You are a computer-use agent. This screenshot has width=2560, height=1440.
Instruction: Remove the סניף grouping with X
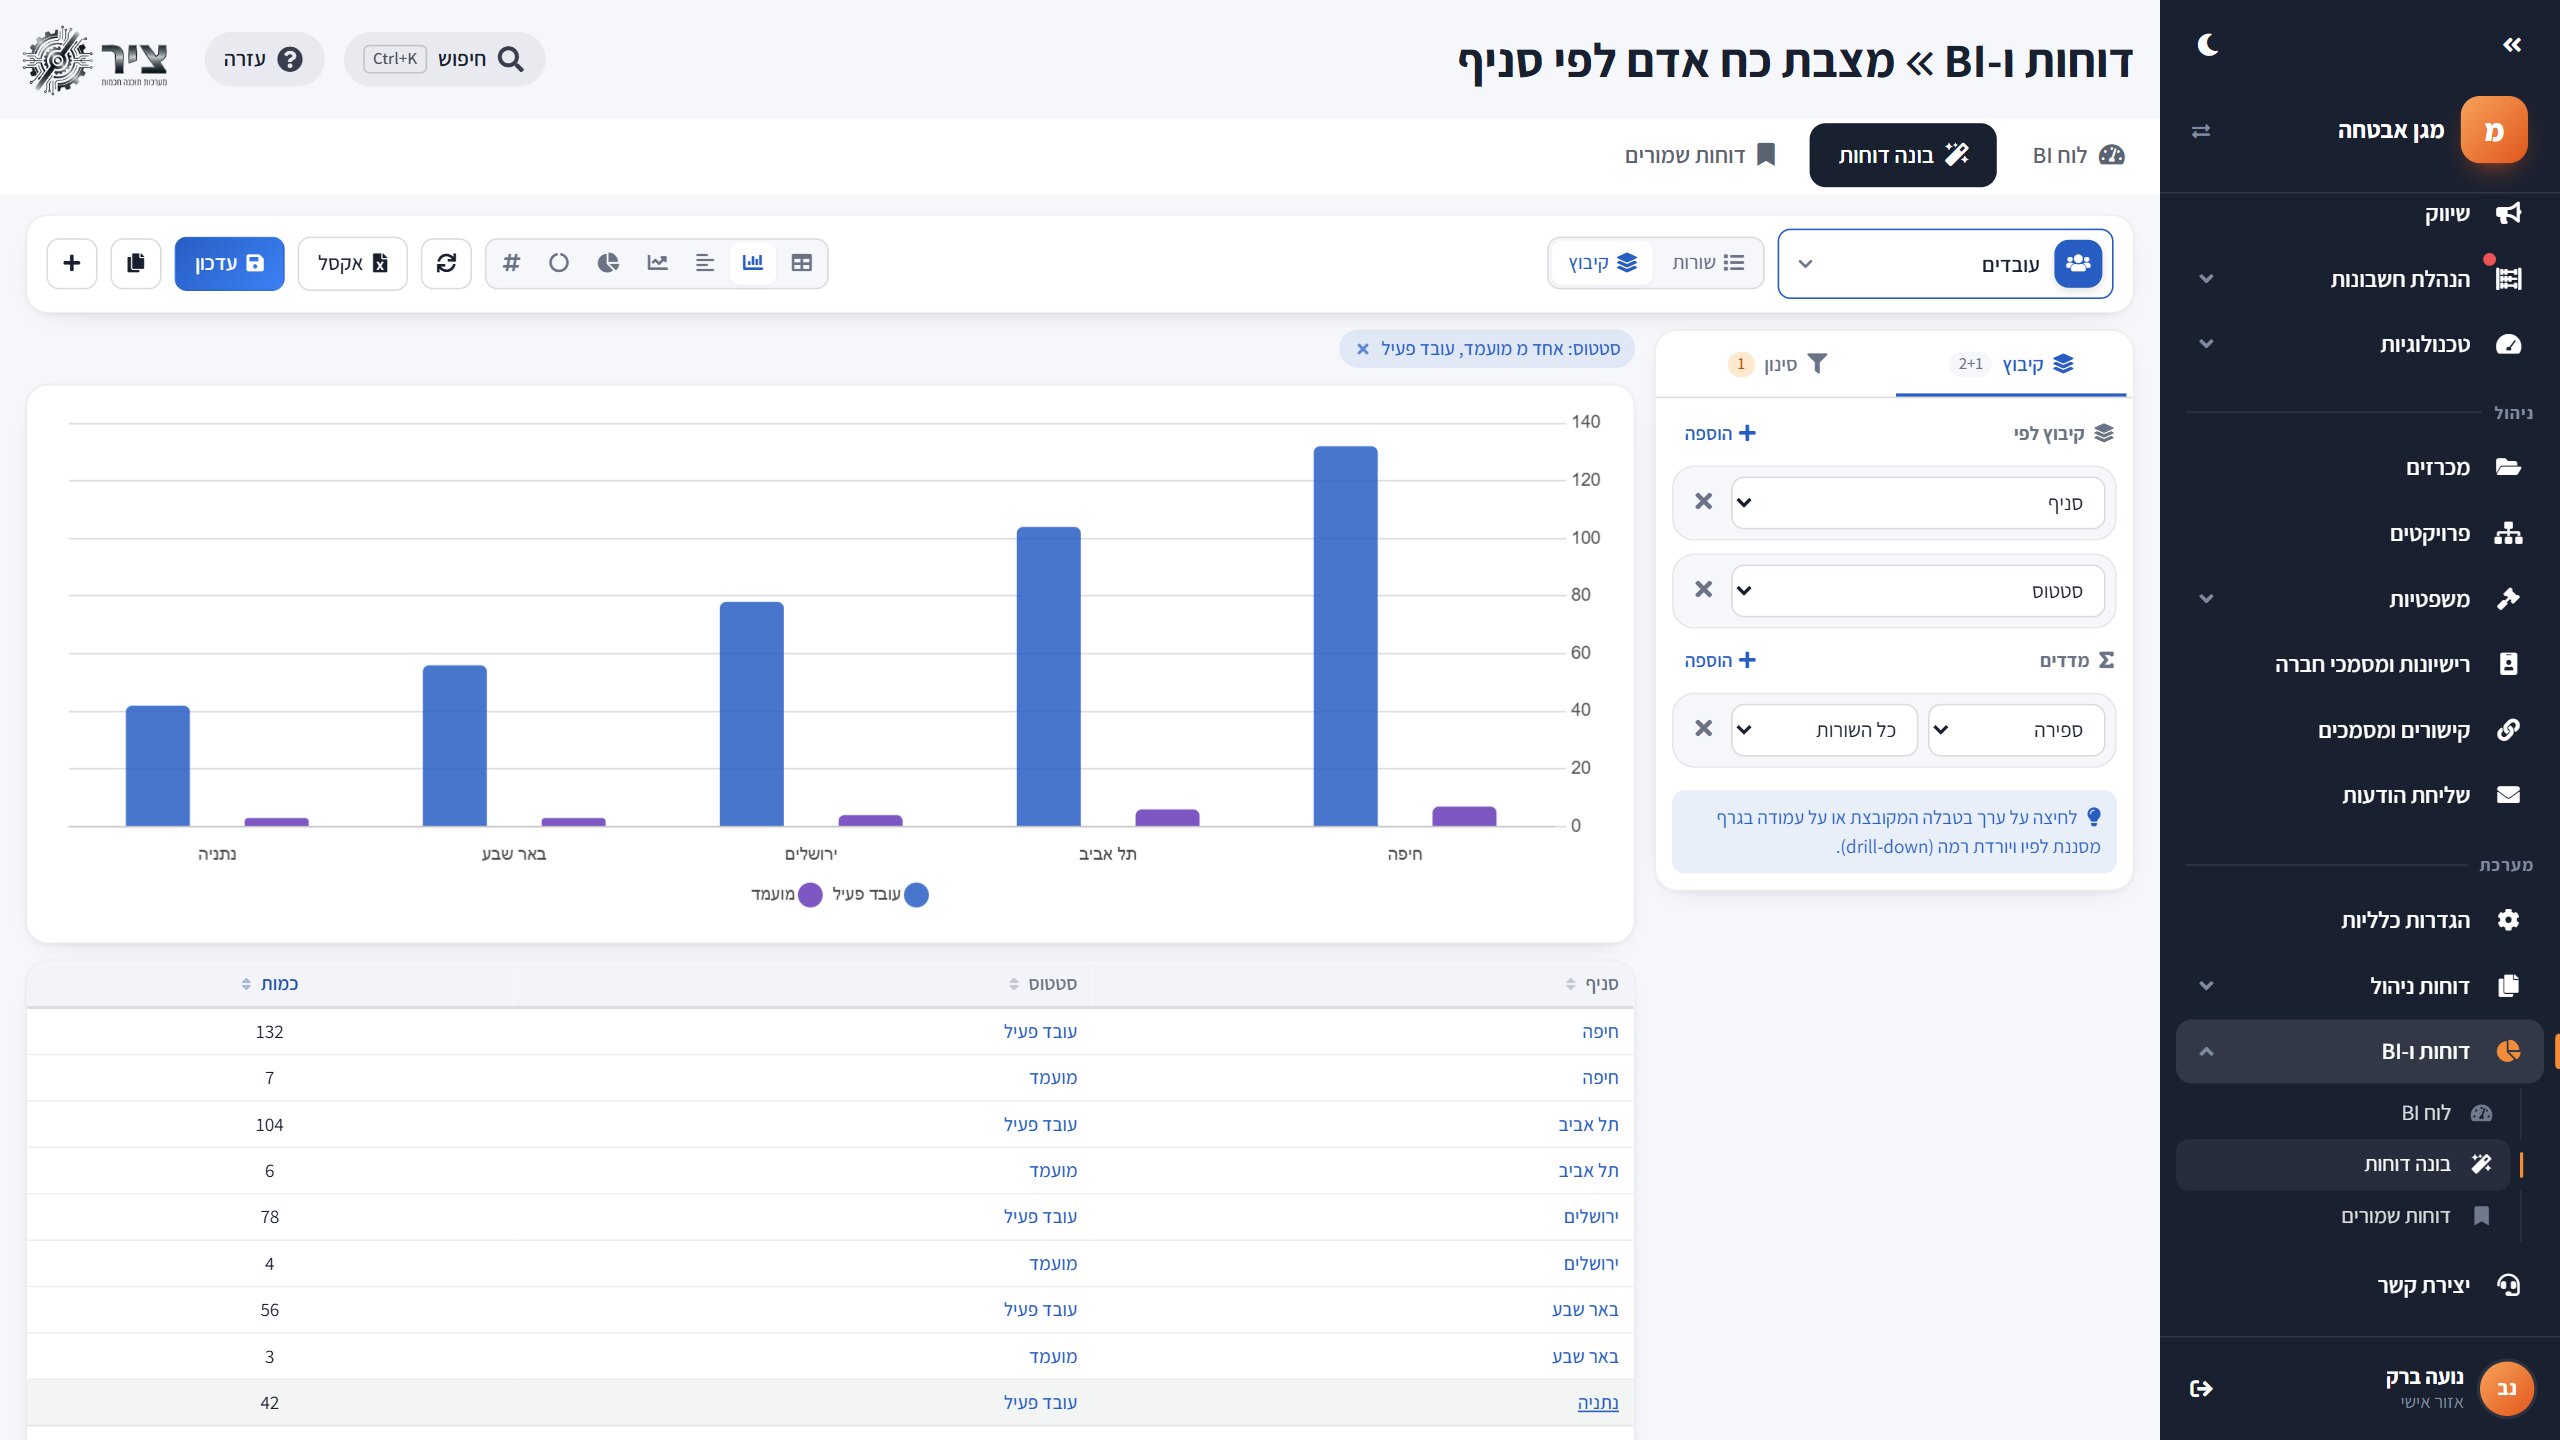pos(1704,502)
